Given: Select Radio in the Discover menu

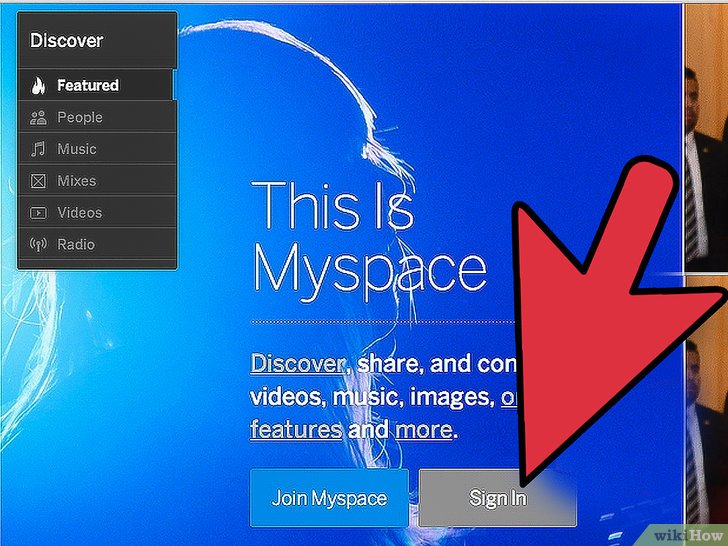Looking at the screenshot, I should point(97,244).
